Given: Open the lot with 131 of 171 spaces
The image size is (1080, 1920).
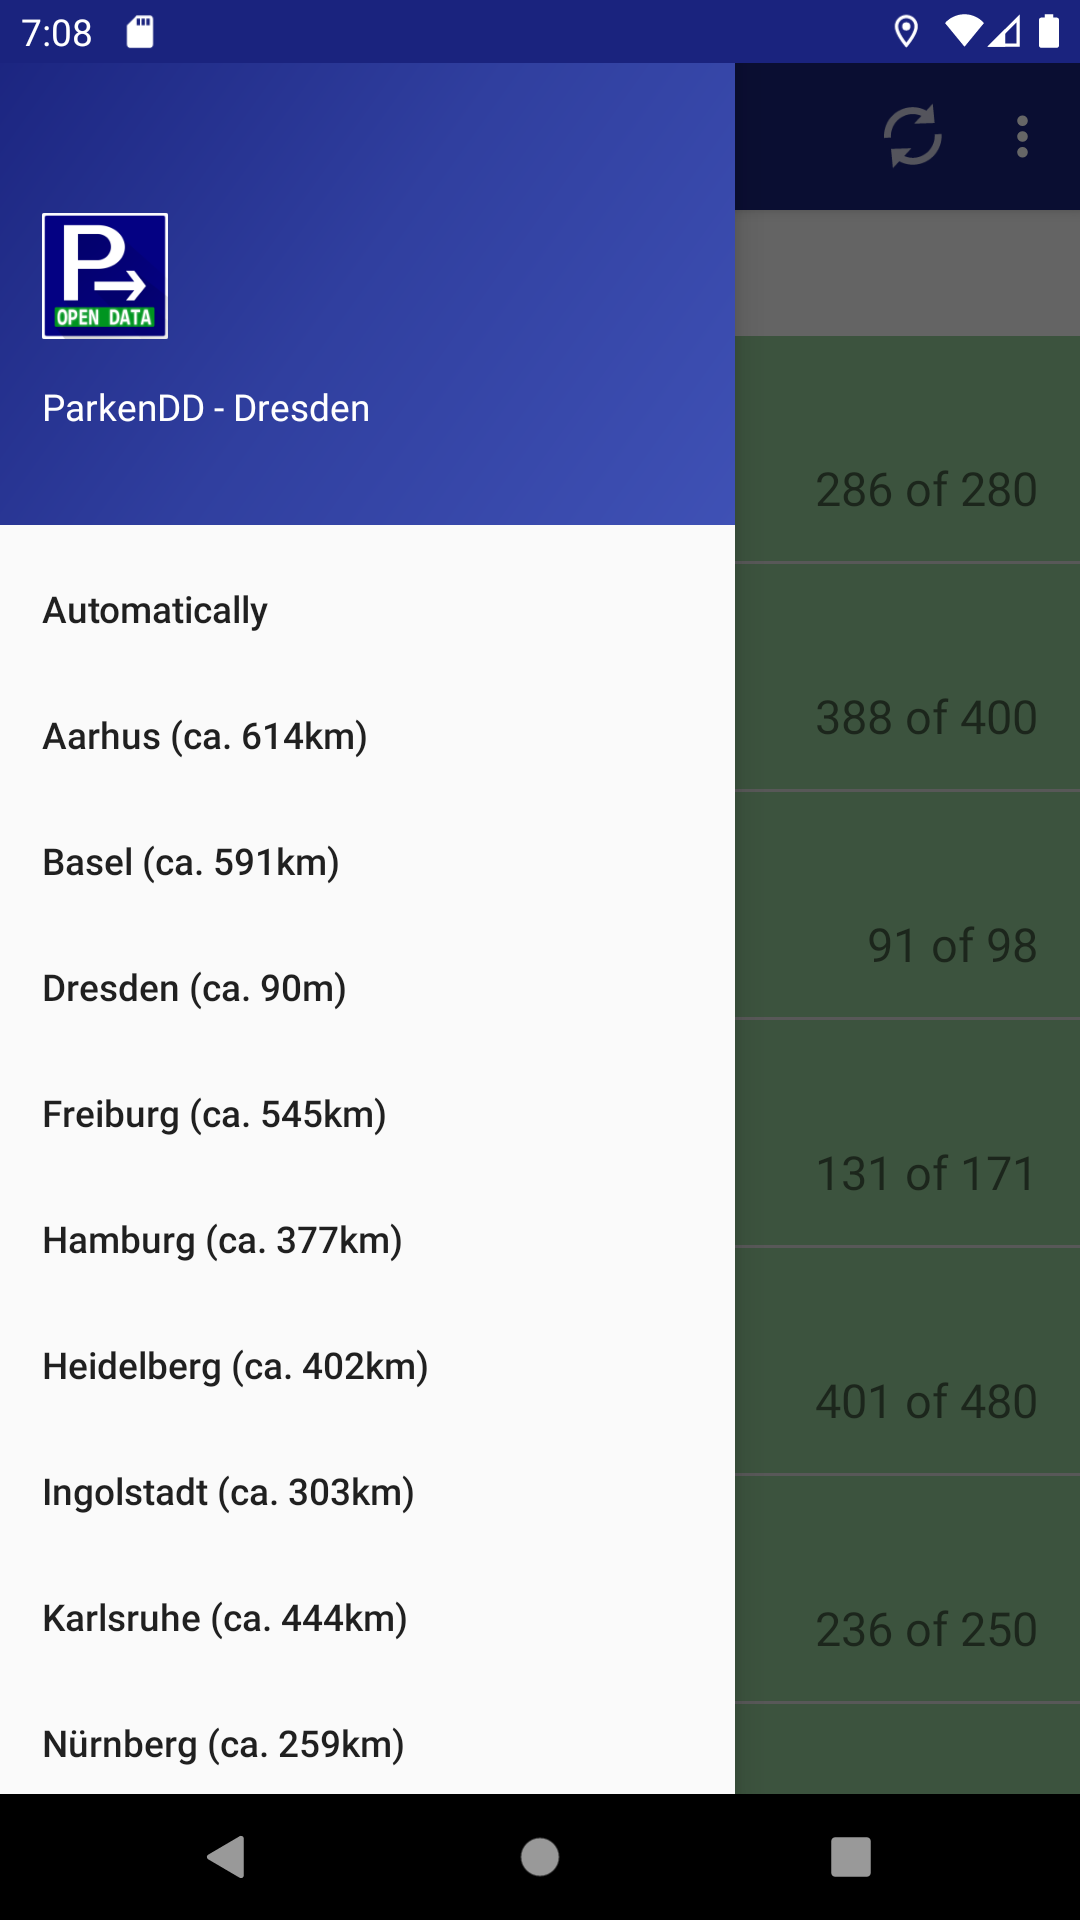Looking at the screenshot, I should (925, 1173).
